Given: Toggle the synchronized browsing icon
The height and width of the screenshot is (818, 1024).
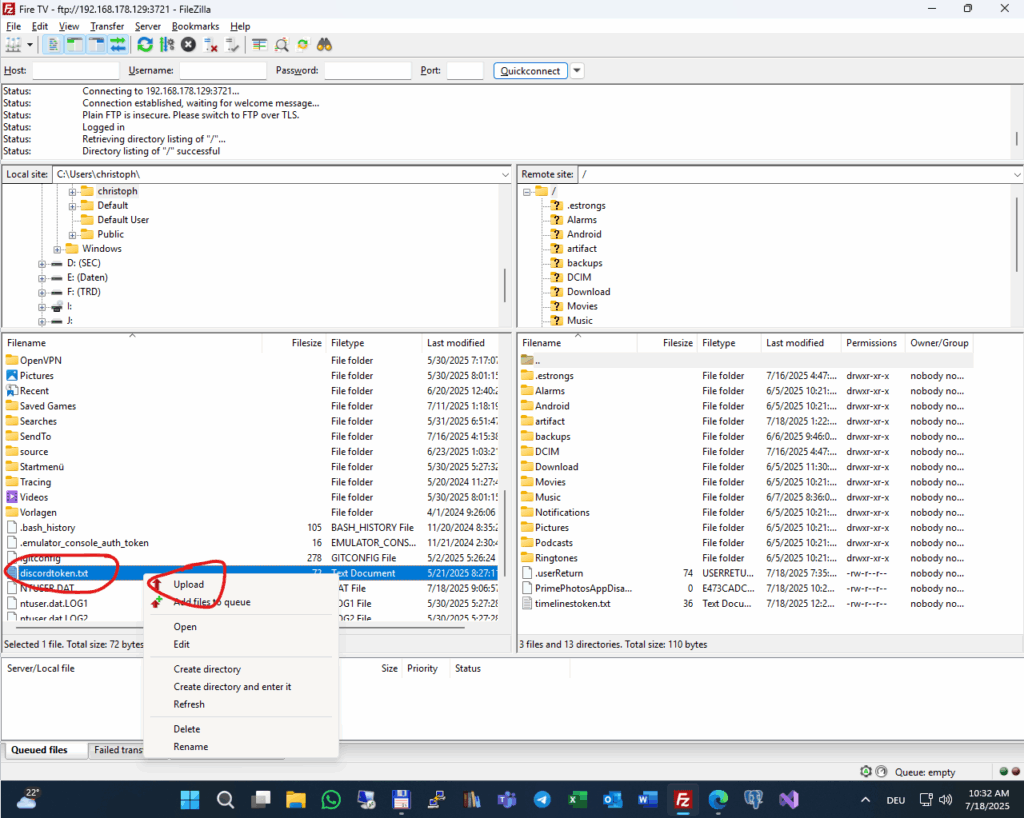Looking at the screenshot, I should (303, 45).
